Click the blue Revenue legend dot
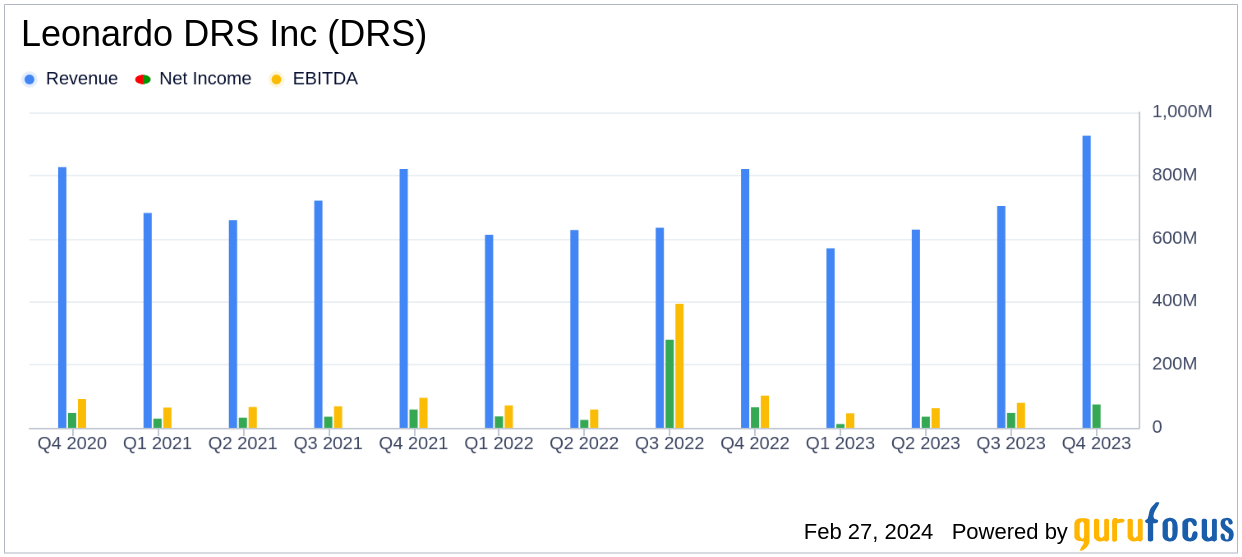Image resolution: width=1242 pixels, height=557 pixels. coord(29,79)
